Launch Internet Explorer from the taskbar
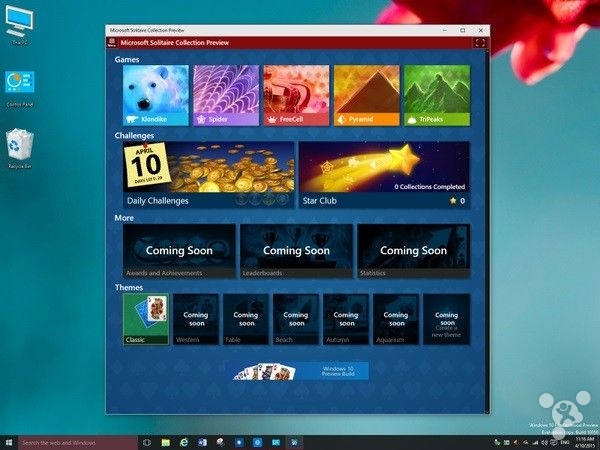The image size is (600, 450). coord(184,443)
